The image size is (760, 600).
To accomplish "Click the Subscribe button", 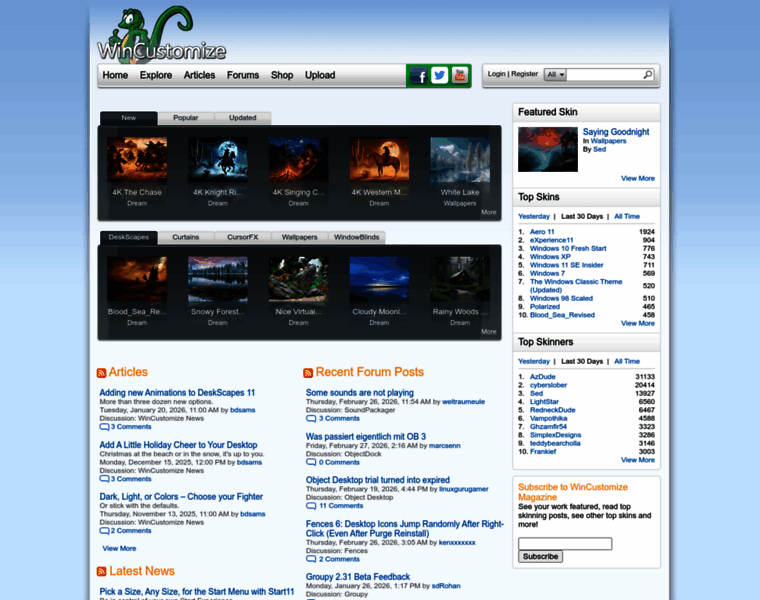I will tap(540, 556).
